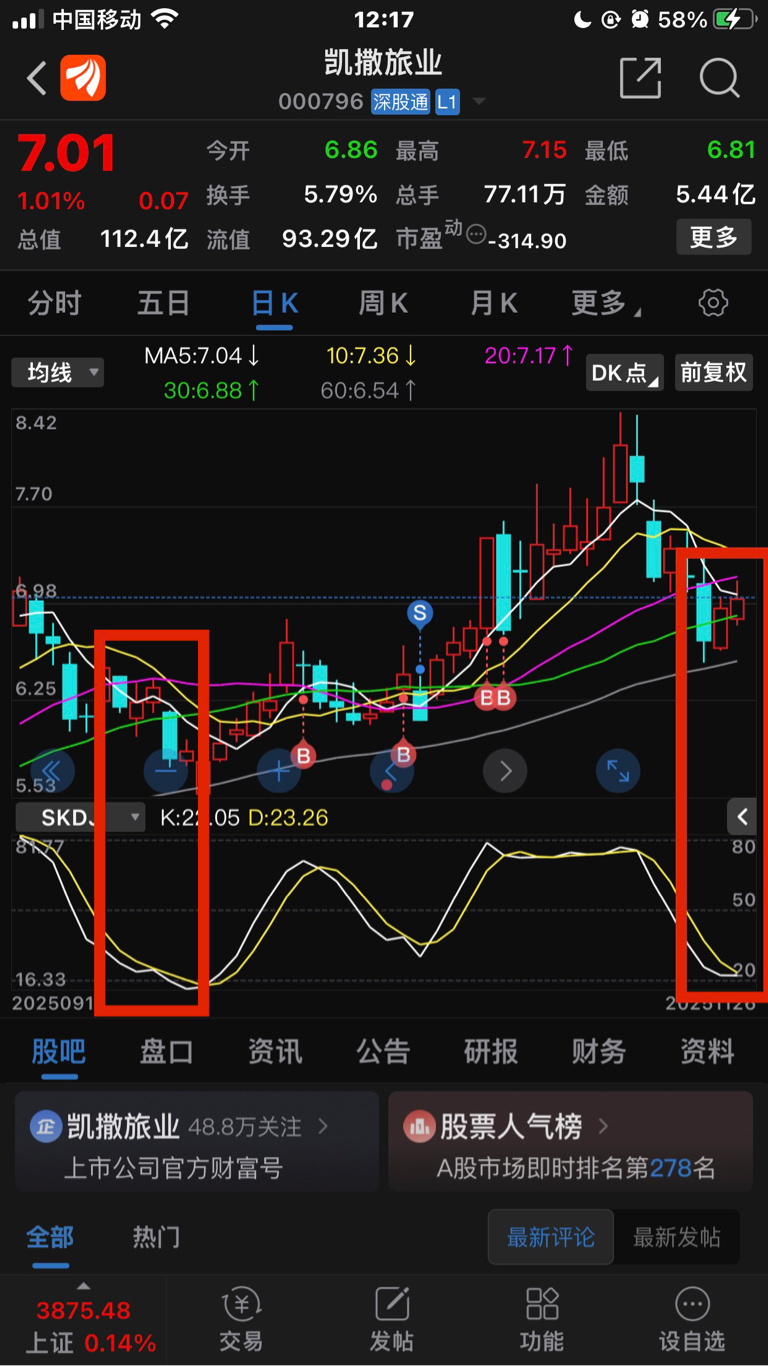Open the DK点 dropdown
Screen dimensions: 768x1366
point(625,373)
